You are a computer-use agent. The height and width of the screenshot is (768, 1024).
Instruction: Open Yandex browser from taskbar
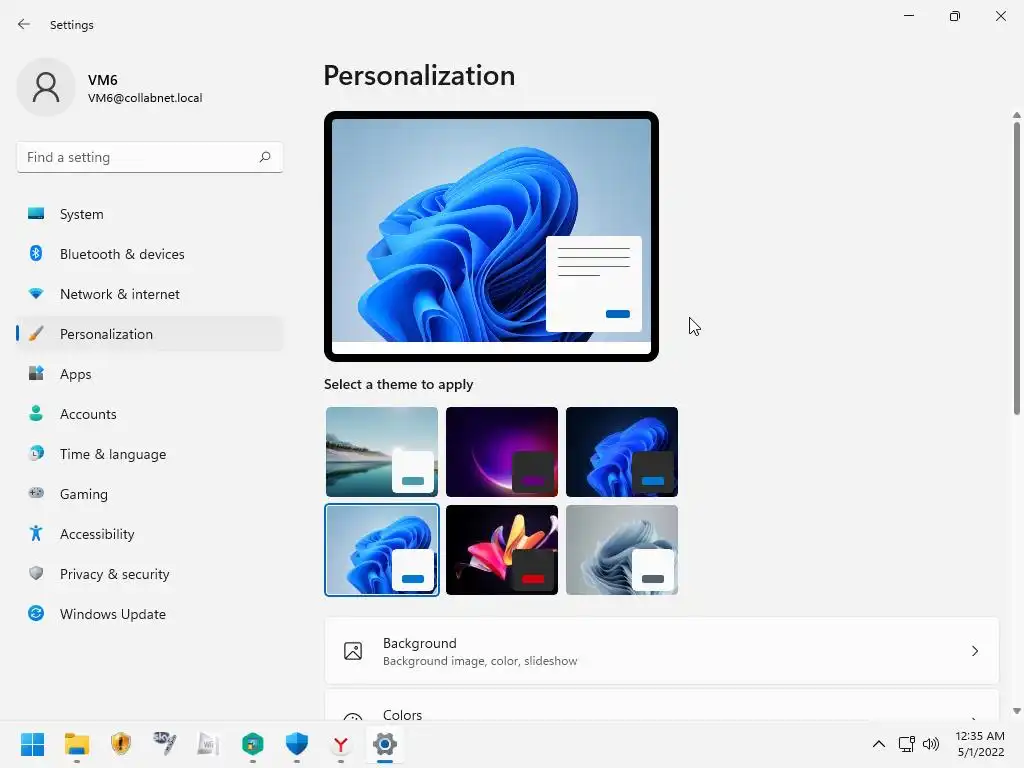tap(341, 744)
